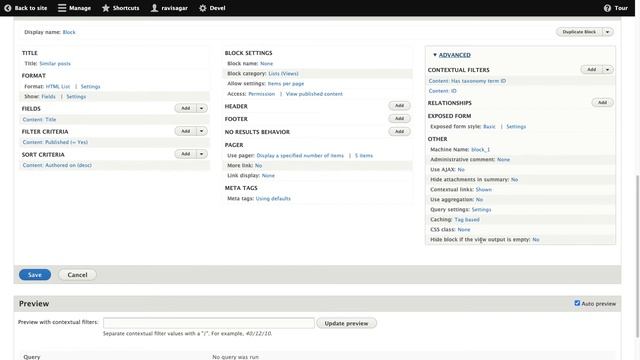Screen dimensions: 640x360
Task: Click the Update preview button
Action: [x=346, y=323]
